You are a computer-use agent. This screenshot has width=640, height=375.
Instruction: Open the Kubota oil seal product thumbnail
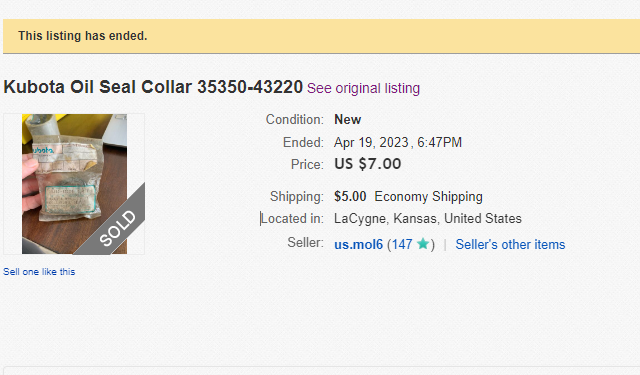coord(74,184)
